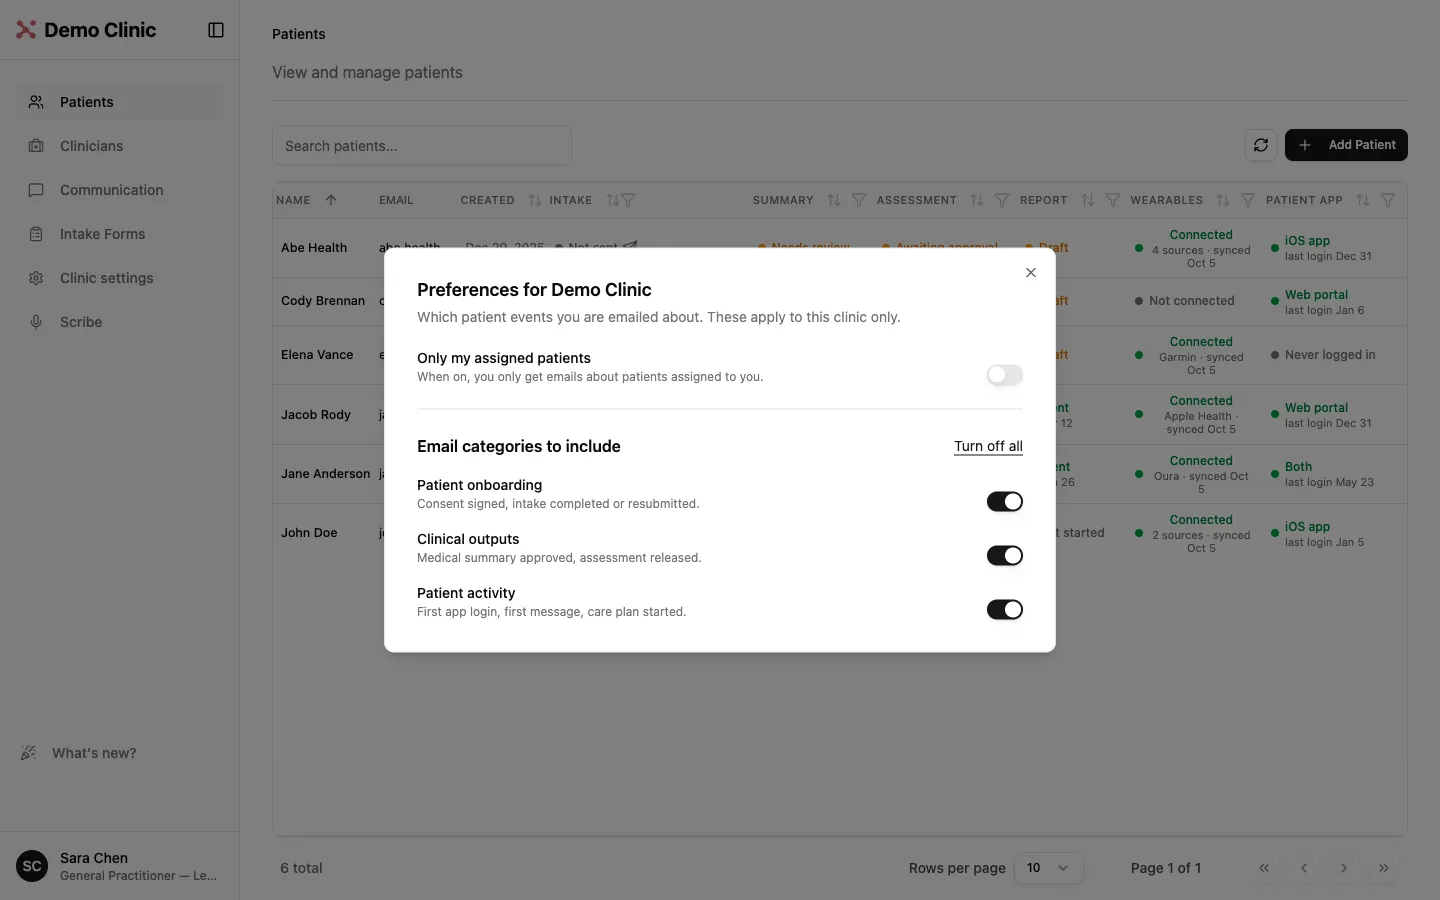Select patient Abe Health name
This screenshot has width=1440, height=900.
314,248
